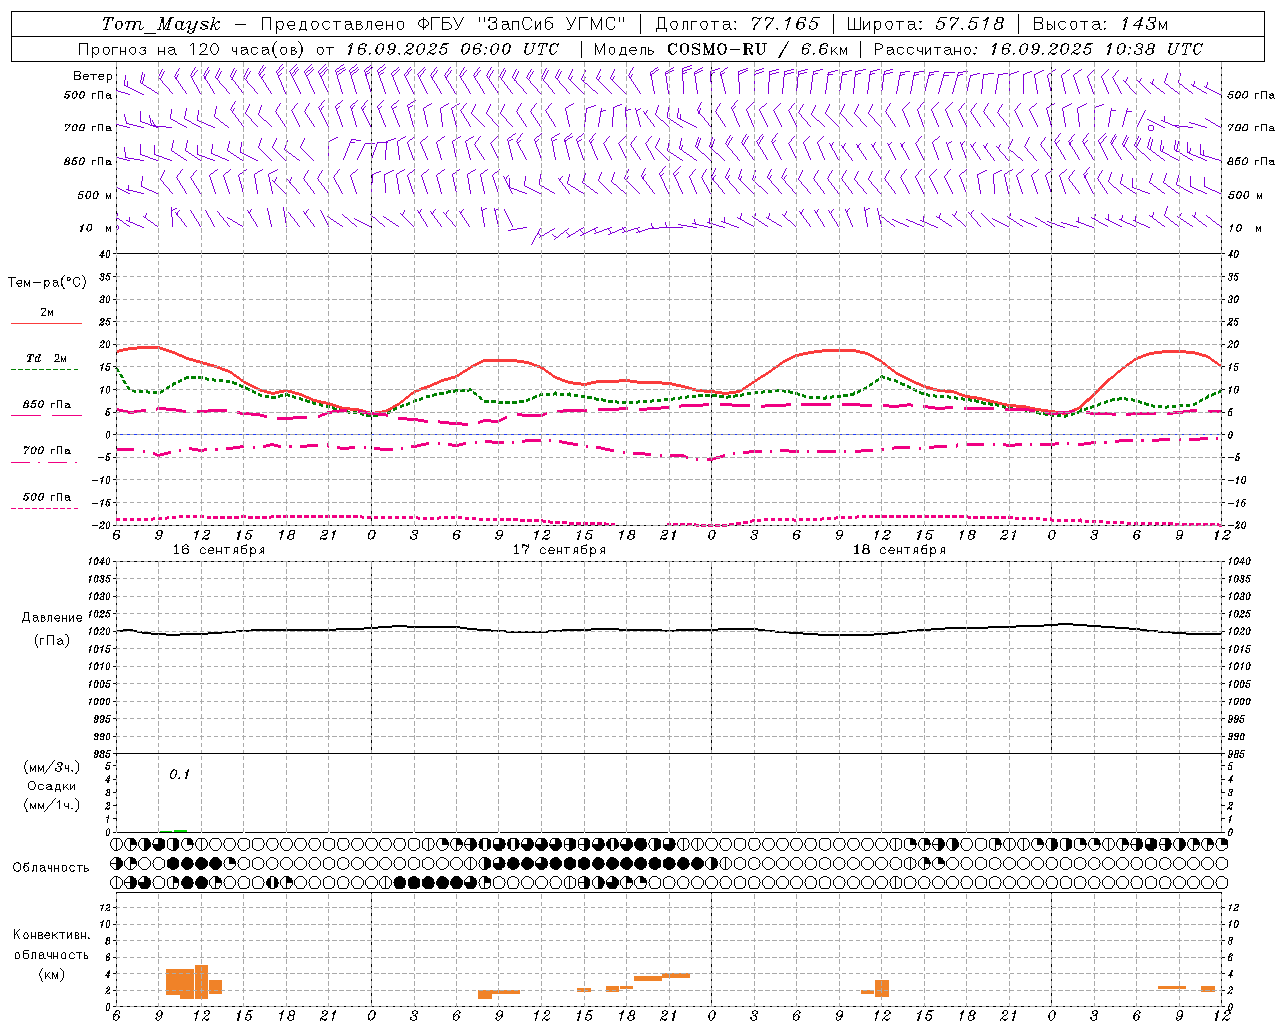Select the provider text ФГБУ "ЗапСиб УГМС"

tap(521, 24)
